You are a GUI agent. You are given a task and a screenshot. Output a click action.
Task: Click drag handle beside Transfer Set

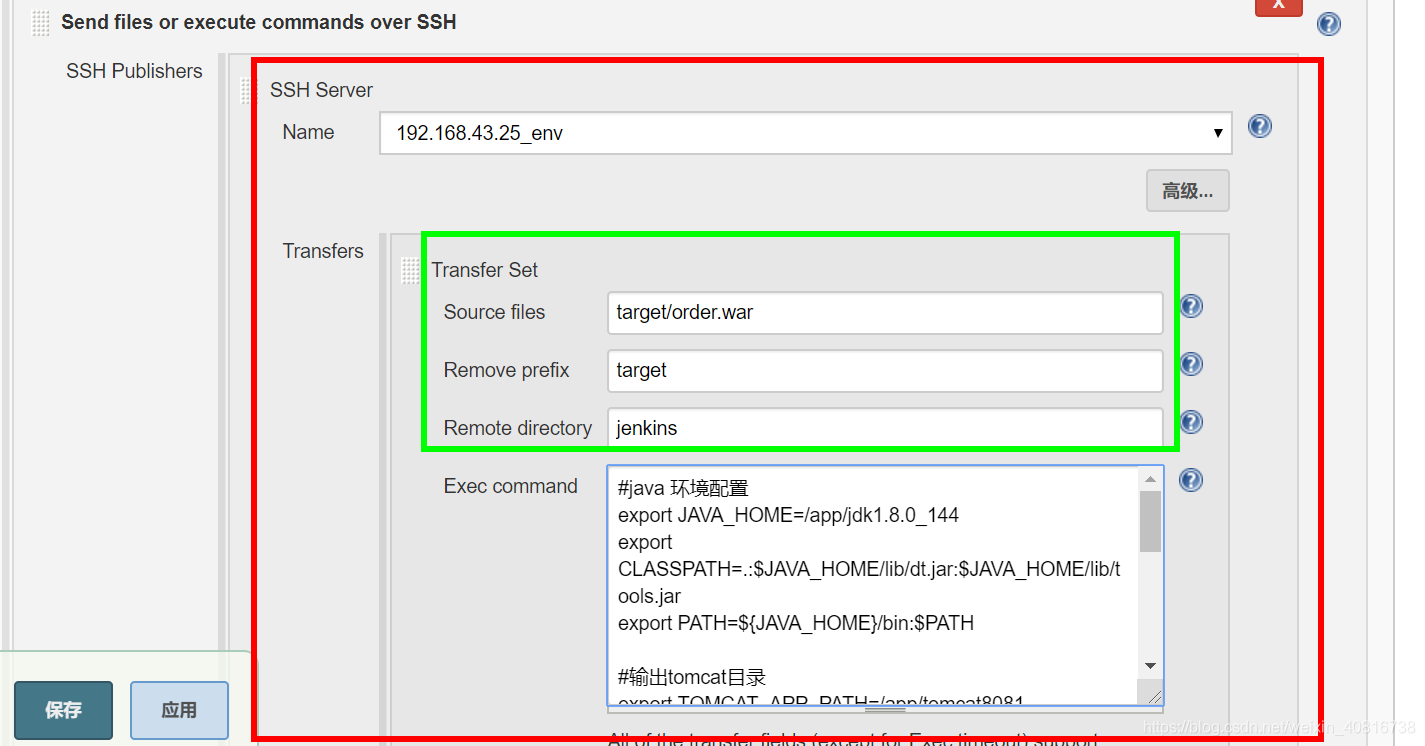tap(410, 270)
